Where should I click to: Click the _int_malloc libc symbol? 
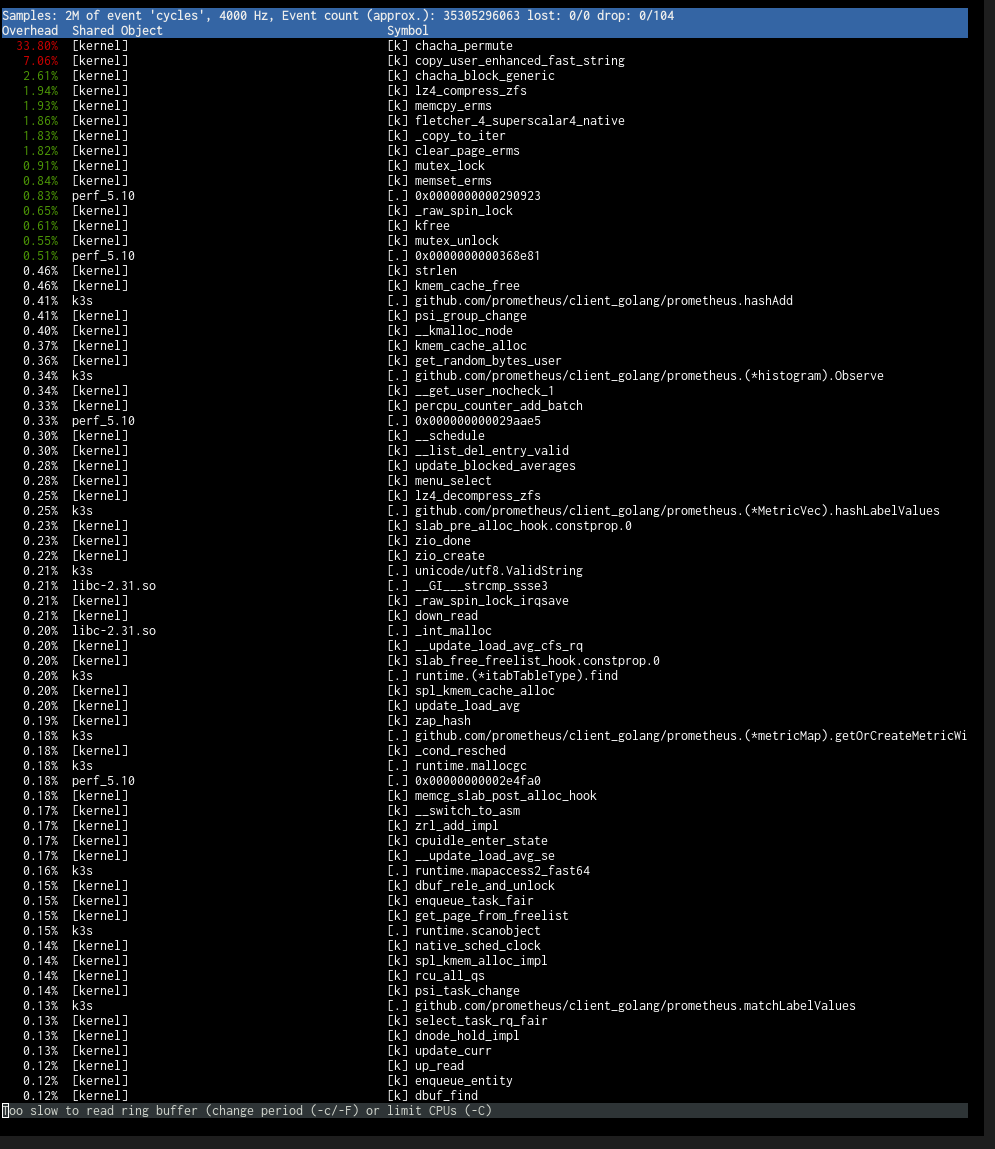[453, 632]
